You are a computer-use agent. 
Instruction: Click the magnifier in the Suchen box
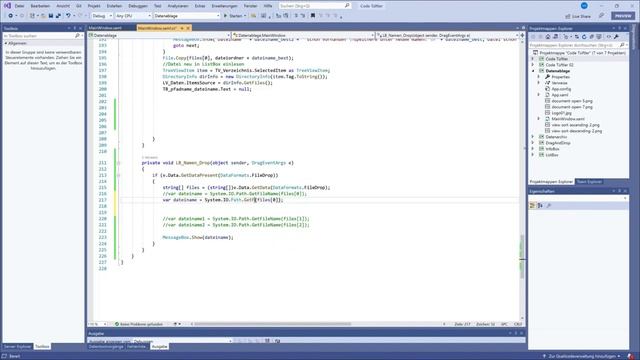(x=347, y=6)
